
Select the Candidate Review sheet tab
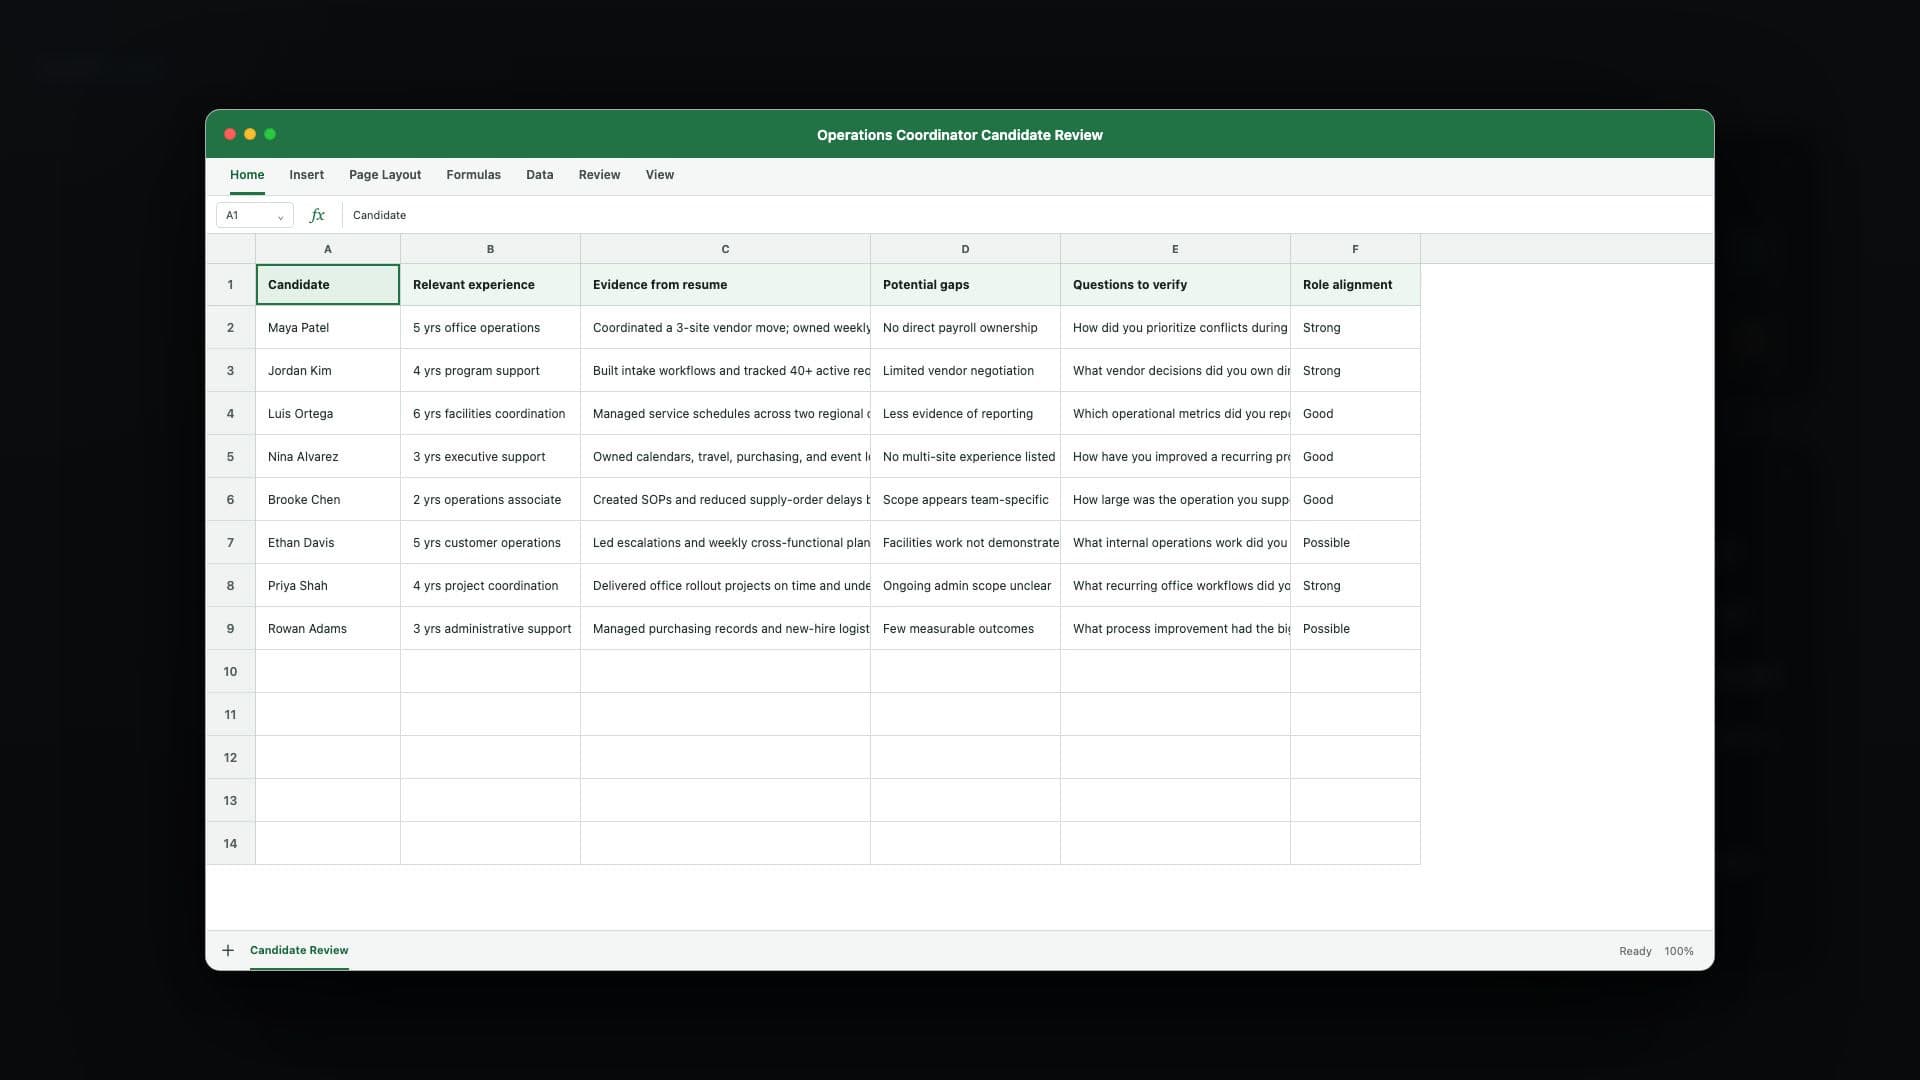click(299, 950)
